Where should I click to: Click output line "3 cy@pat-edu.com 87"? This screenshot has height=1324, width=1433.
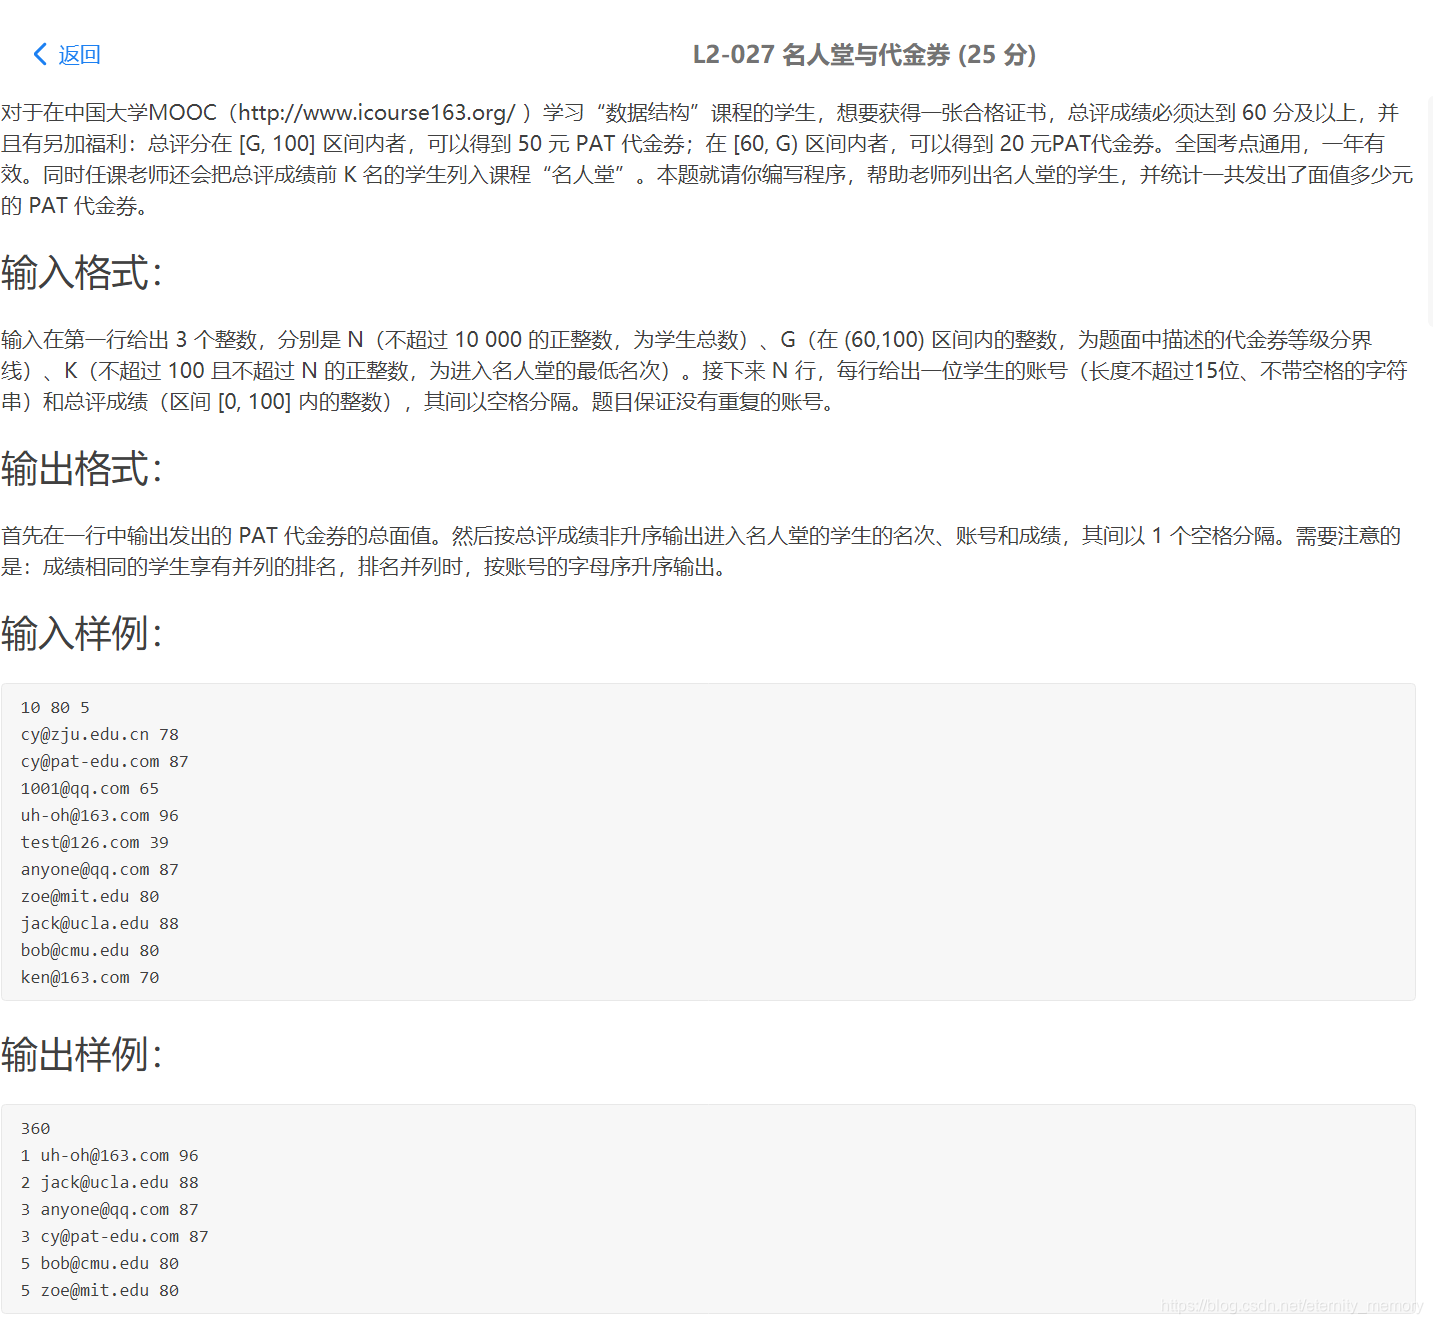click(115, 1237)
